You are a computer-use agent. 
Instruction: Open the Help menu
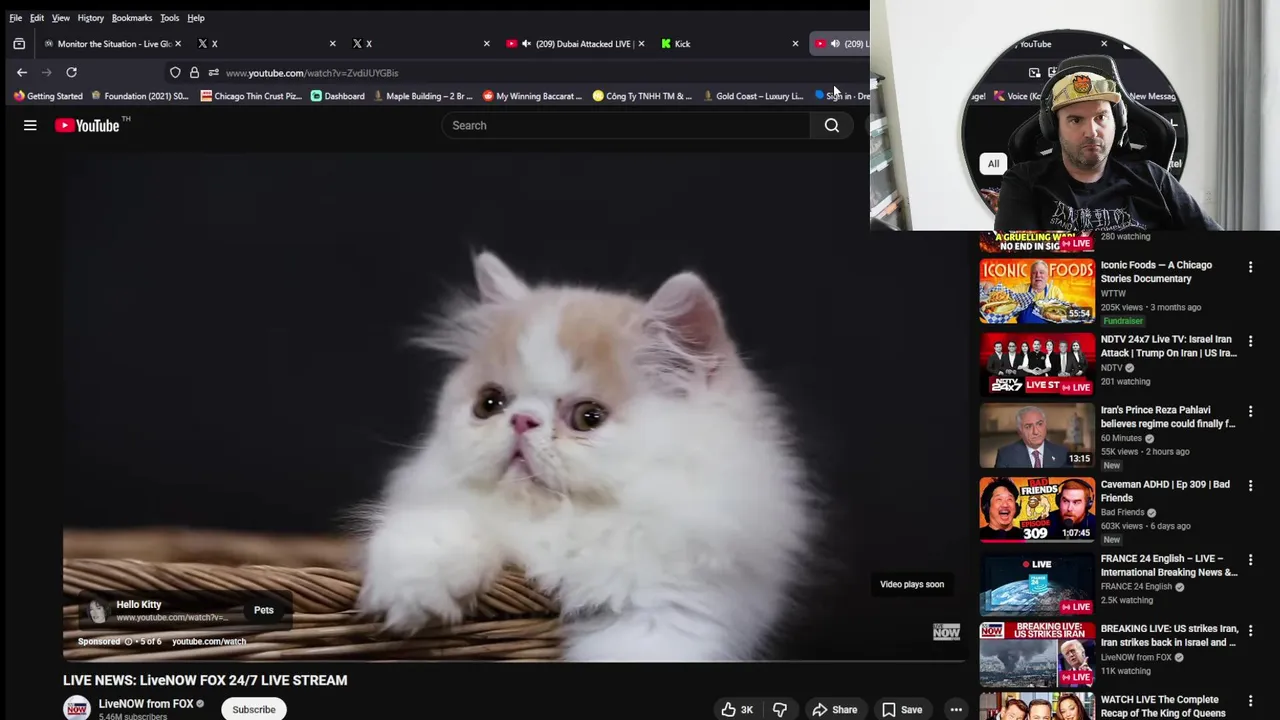pos(196,18)
